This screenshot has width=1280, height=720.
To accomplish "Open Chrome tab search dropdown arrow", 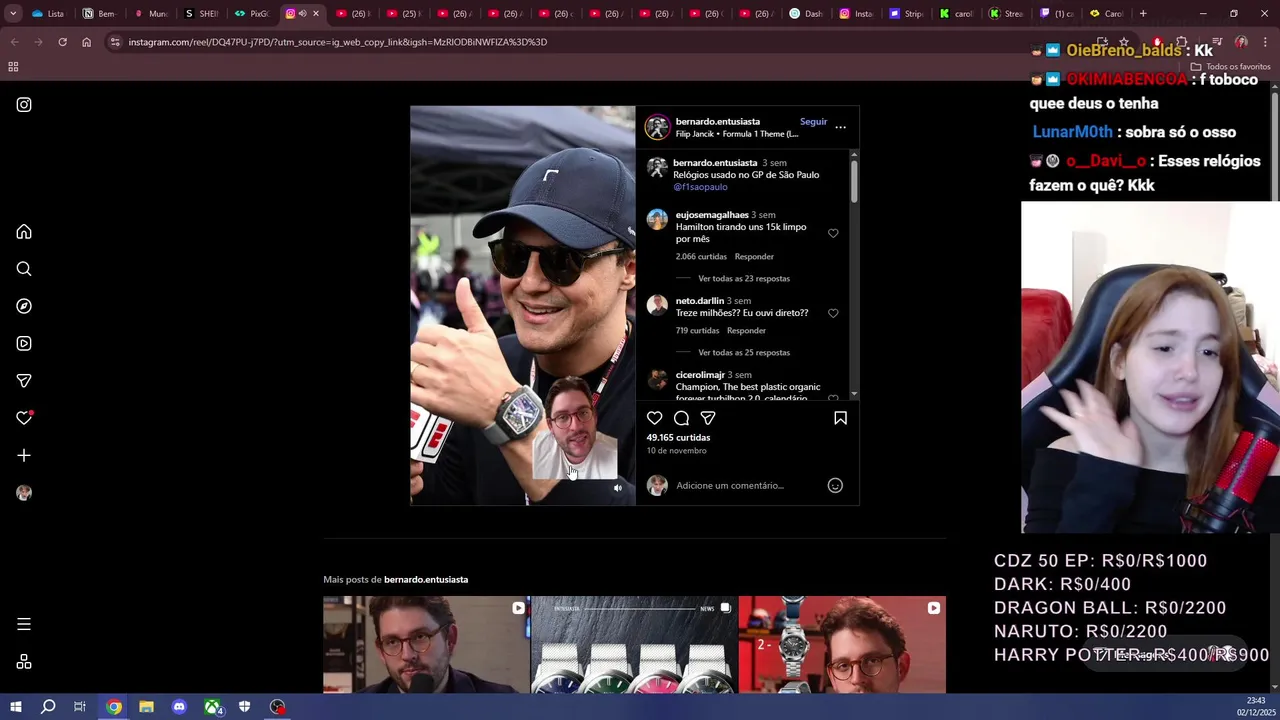I will tap(13, 14).
